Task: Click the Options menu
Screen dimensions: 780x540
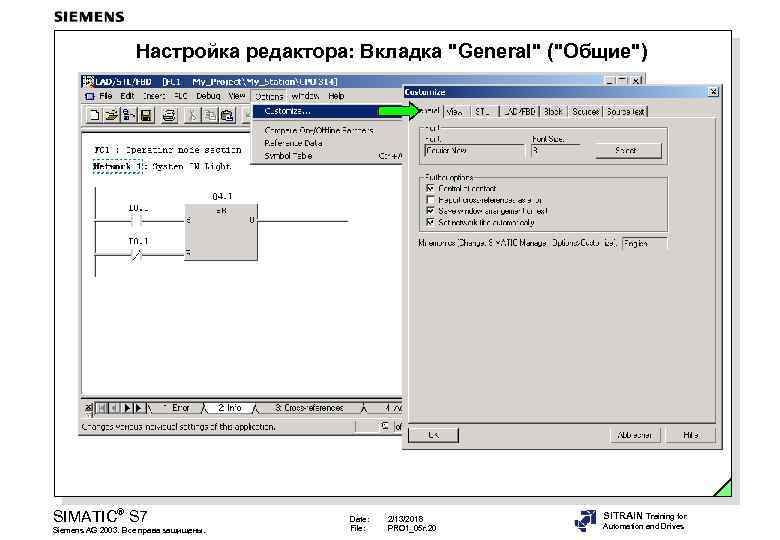Action: [x=269, y=96]
